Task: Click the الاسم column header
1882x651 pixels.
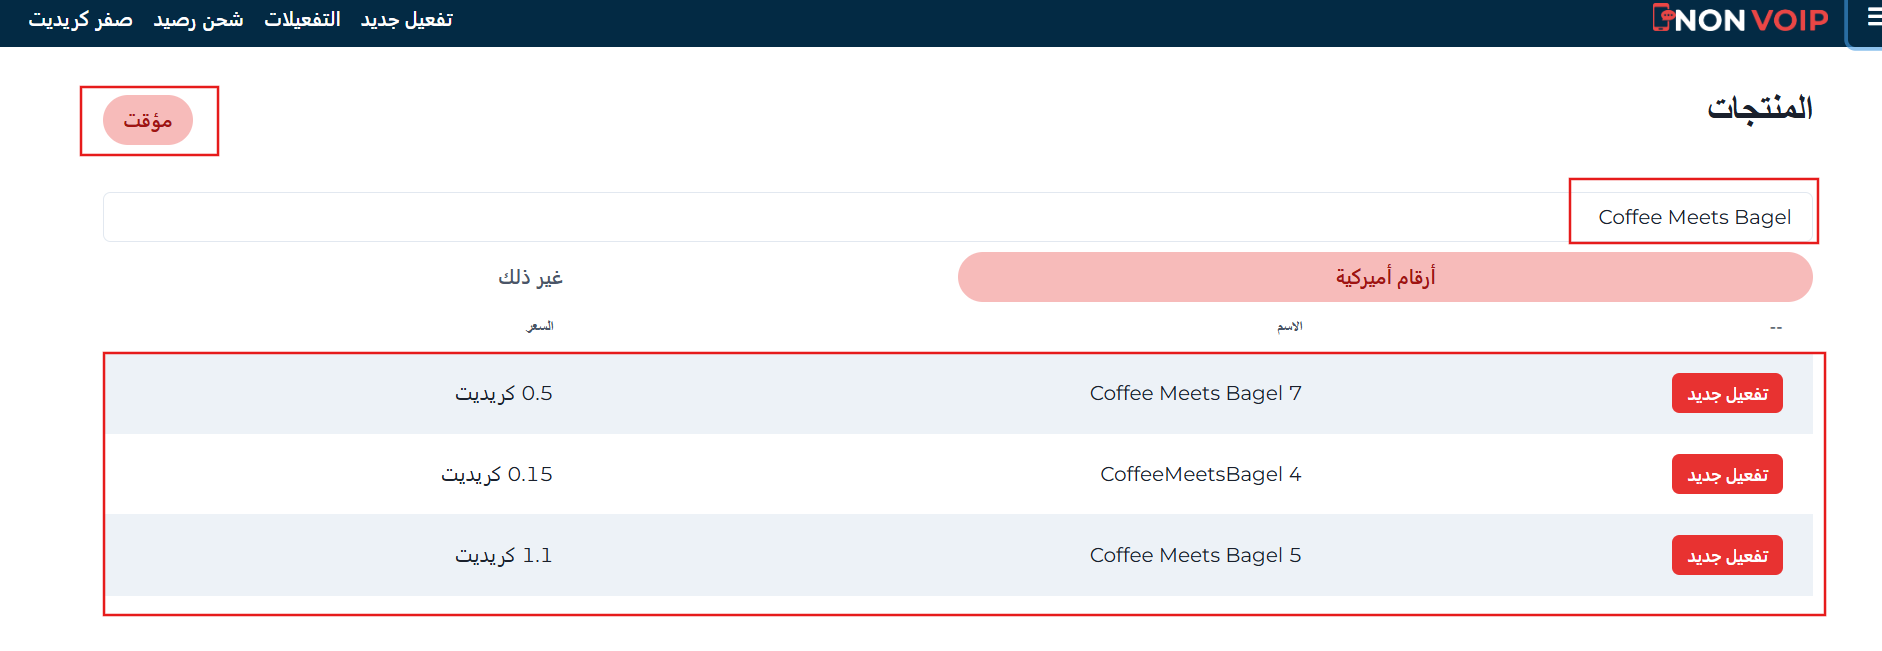Action: (x=1289, y=327)
